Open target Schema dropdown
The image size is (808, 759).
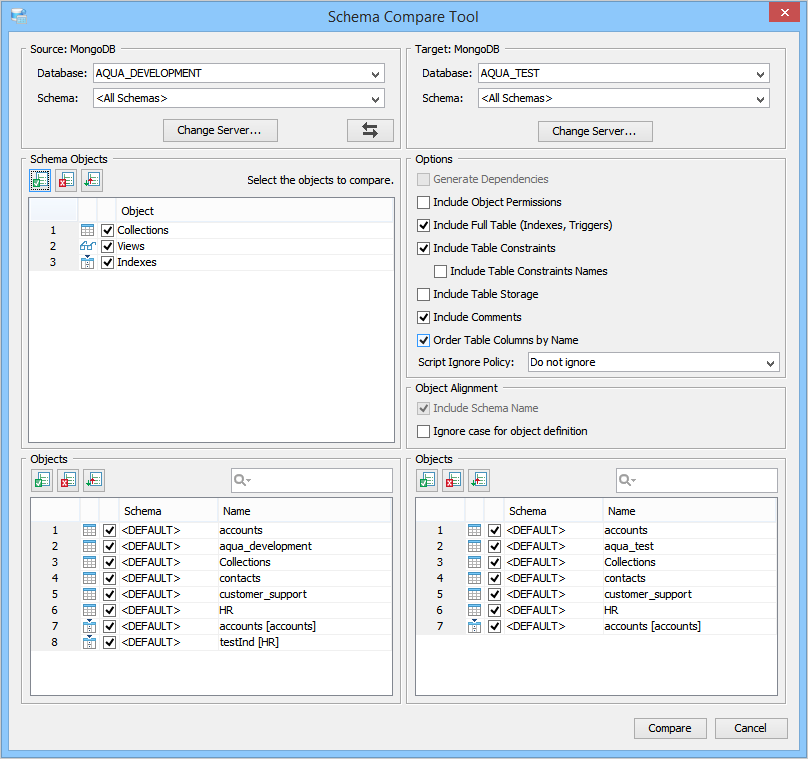[x=624, y=98]
